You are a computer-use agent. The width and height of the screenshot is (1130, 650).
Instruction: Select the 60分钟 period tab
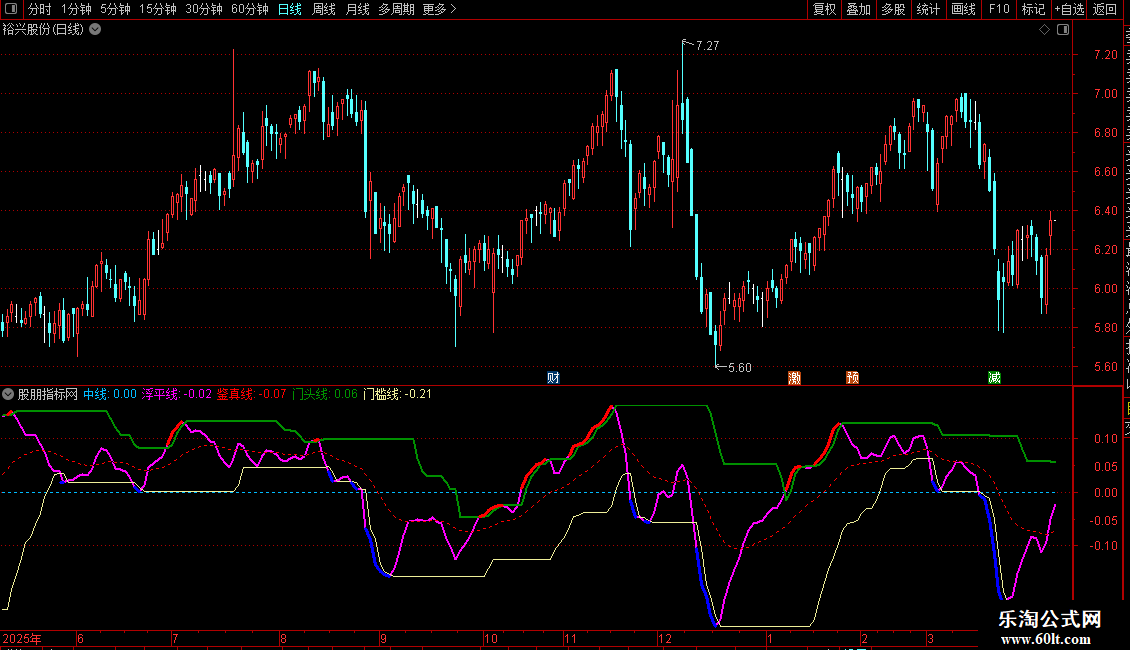tap(249, 10)
